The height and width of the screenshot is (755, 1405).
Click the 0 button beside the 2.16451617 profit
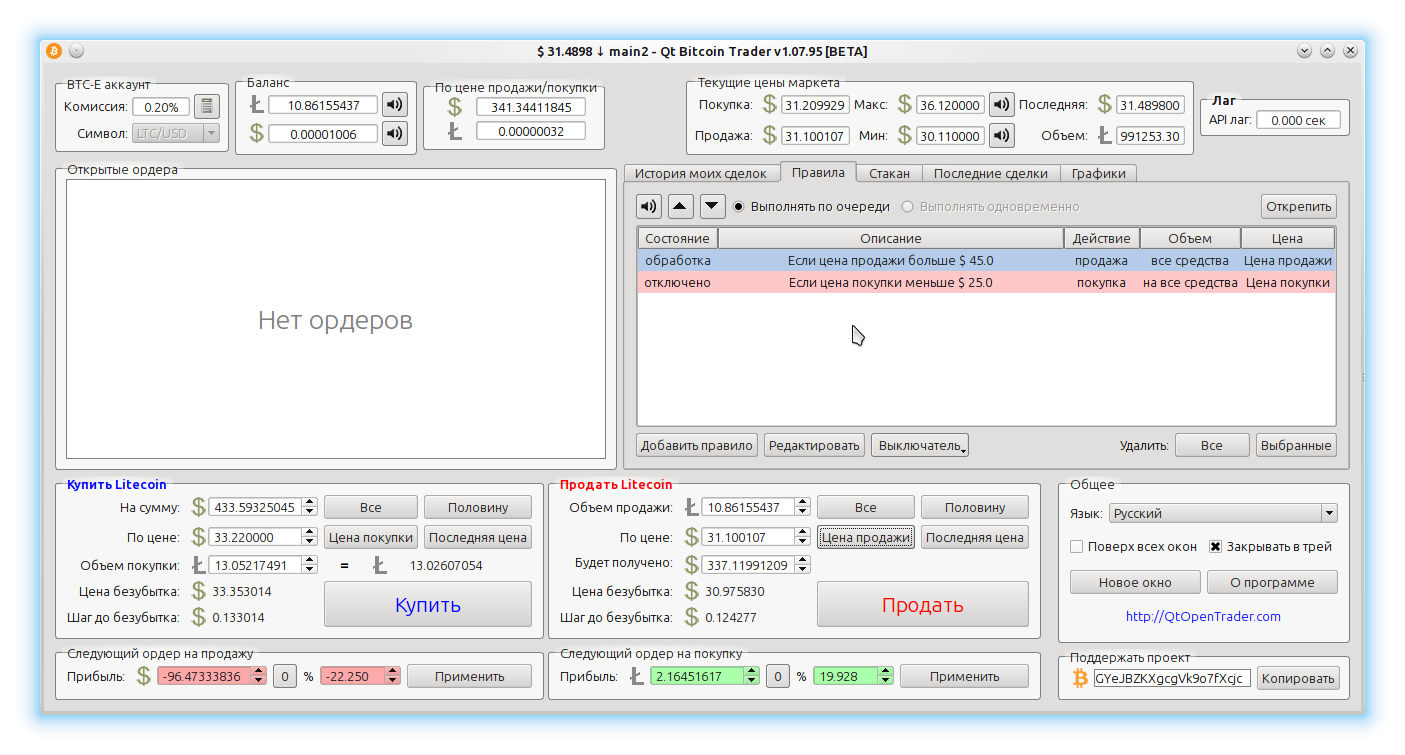tap(778, 676)
